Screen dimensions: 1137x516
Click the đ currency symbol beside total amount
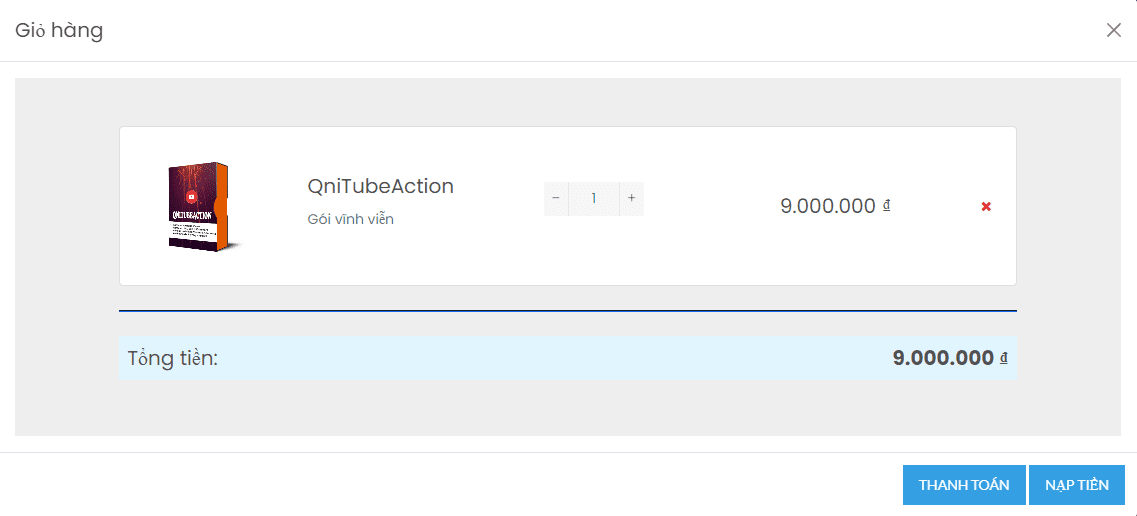tap(1004, 358)
